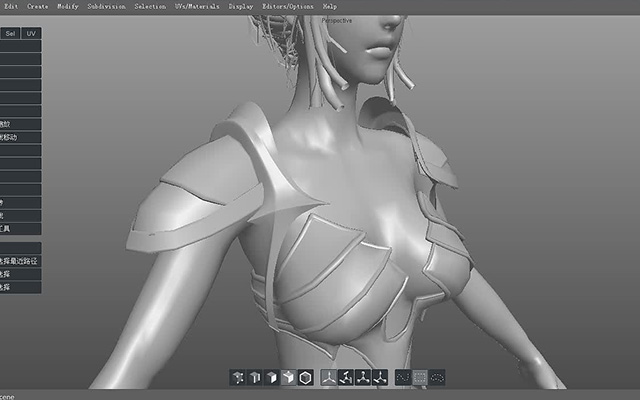The image size is (640, 400).
Task: Activate the universal manipulator plain-axes icon
Action: tap(329, 378)
